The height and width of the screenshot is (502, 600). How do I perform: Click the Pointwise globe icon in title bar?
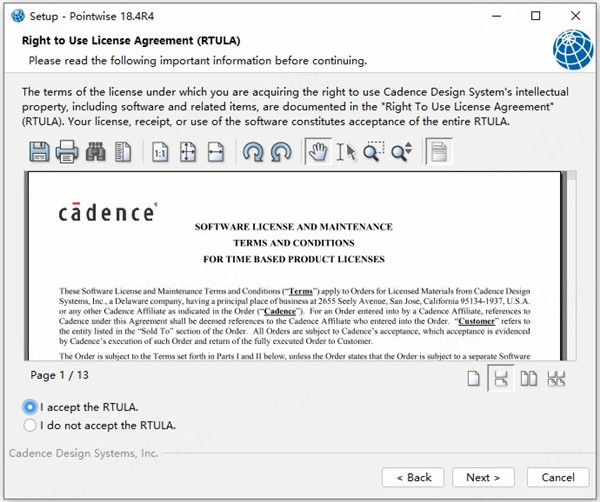18,16
